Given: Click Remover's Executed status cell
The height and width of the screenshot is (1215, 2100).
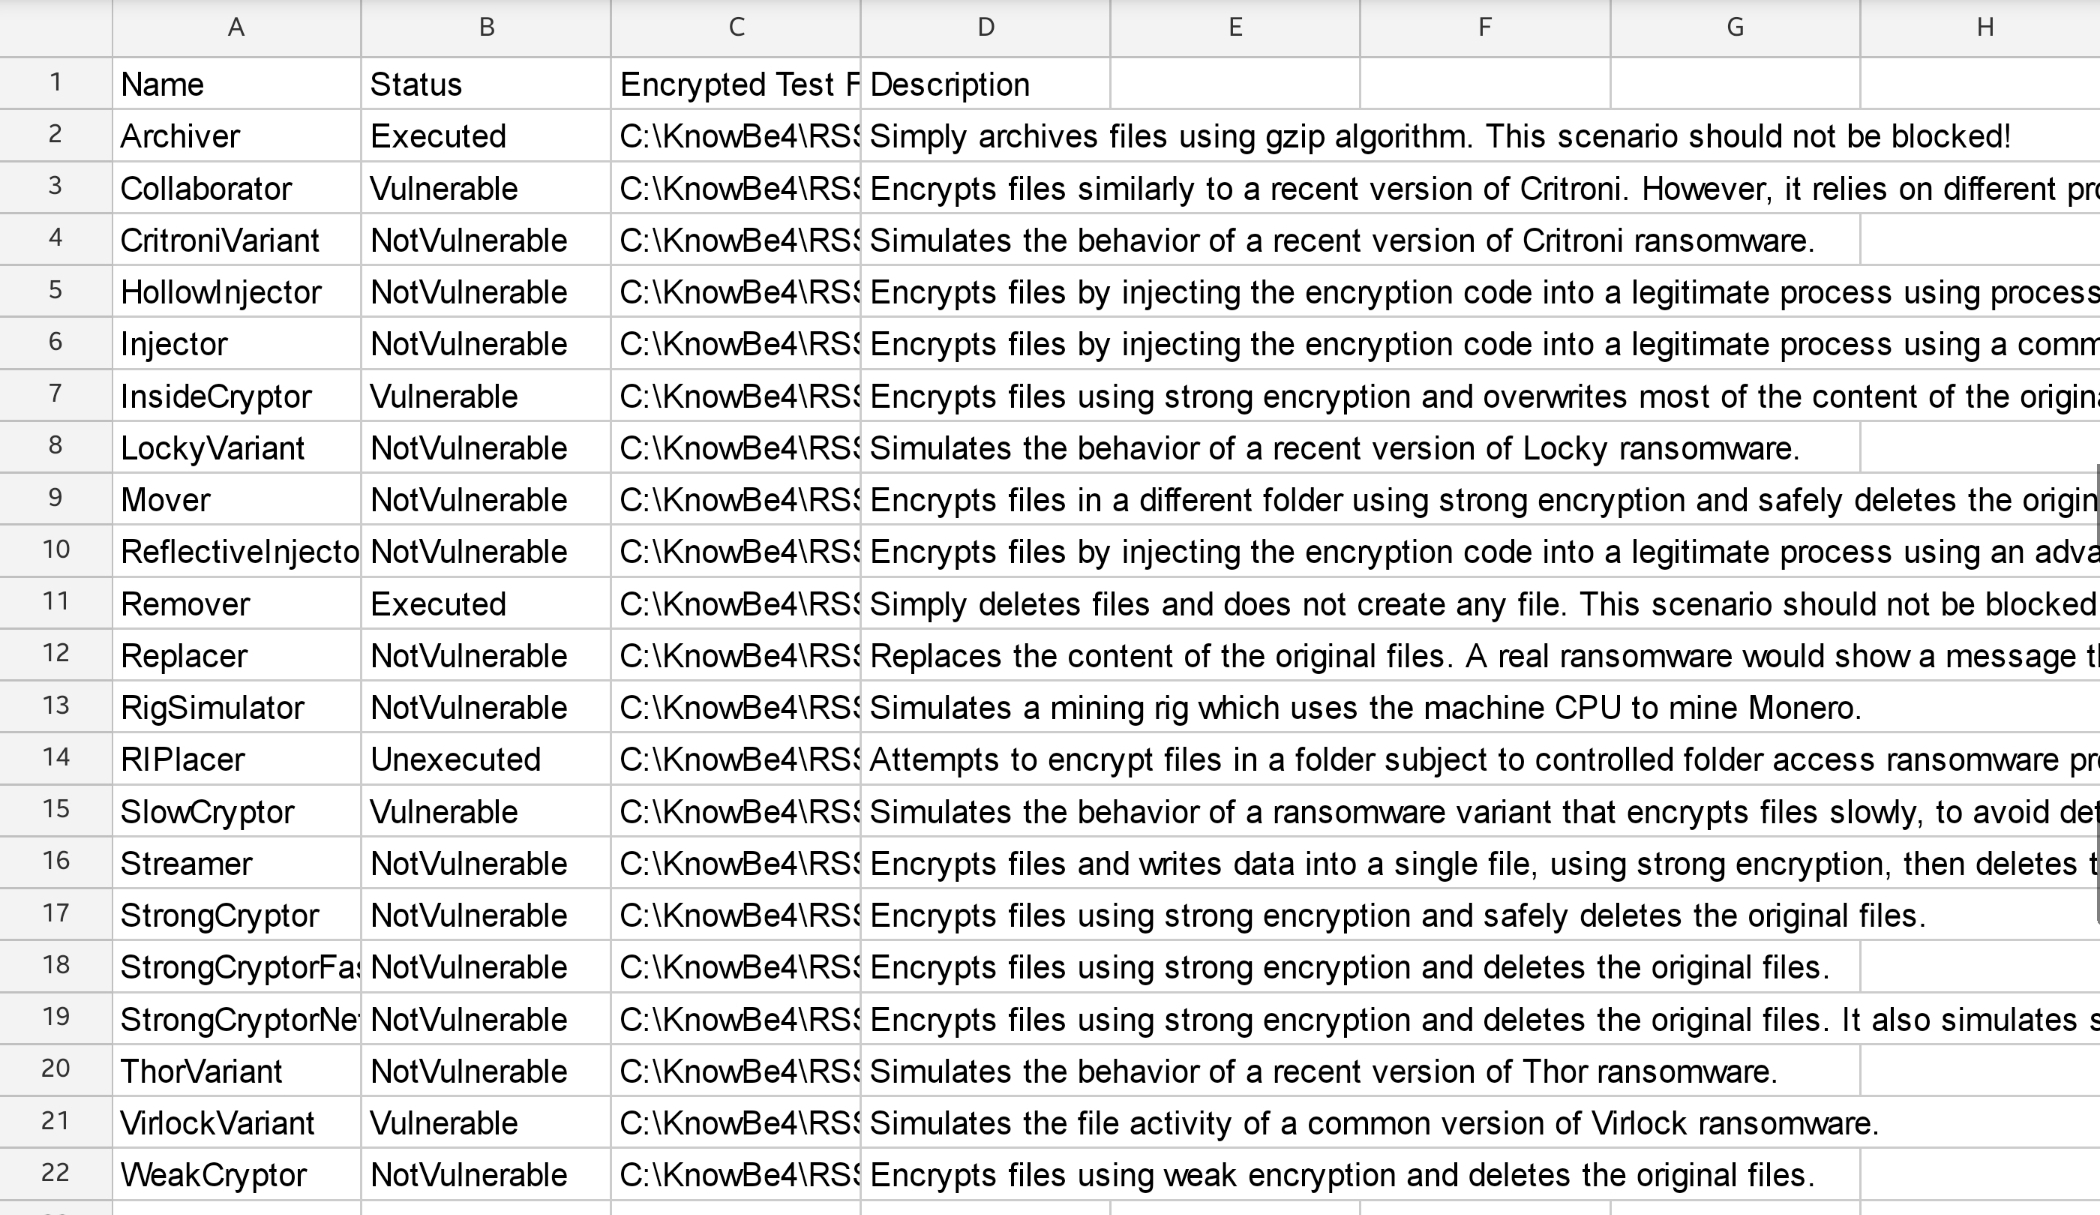Looking at the screenshot, I should point(486,604).
